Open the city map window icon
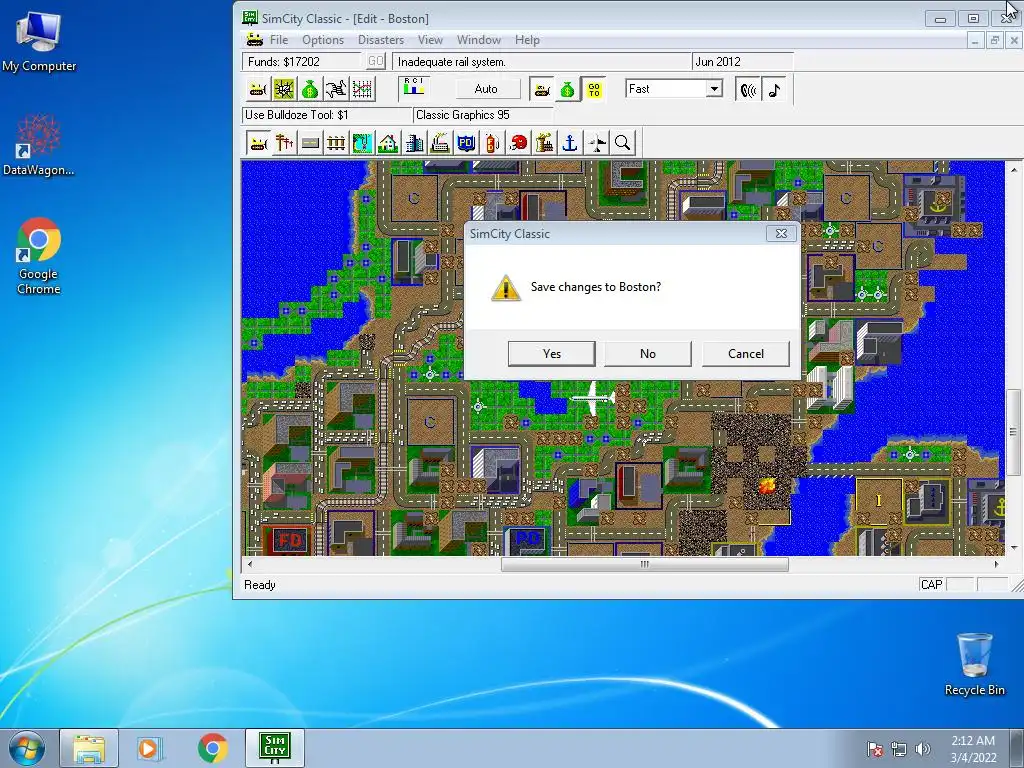1024x768 pixels. [284, 89]
